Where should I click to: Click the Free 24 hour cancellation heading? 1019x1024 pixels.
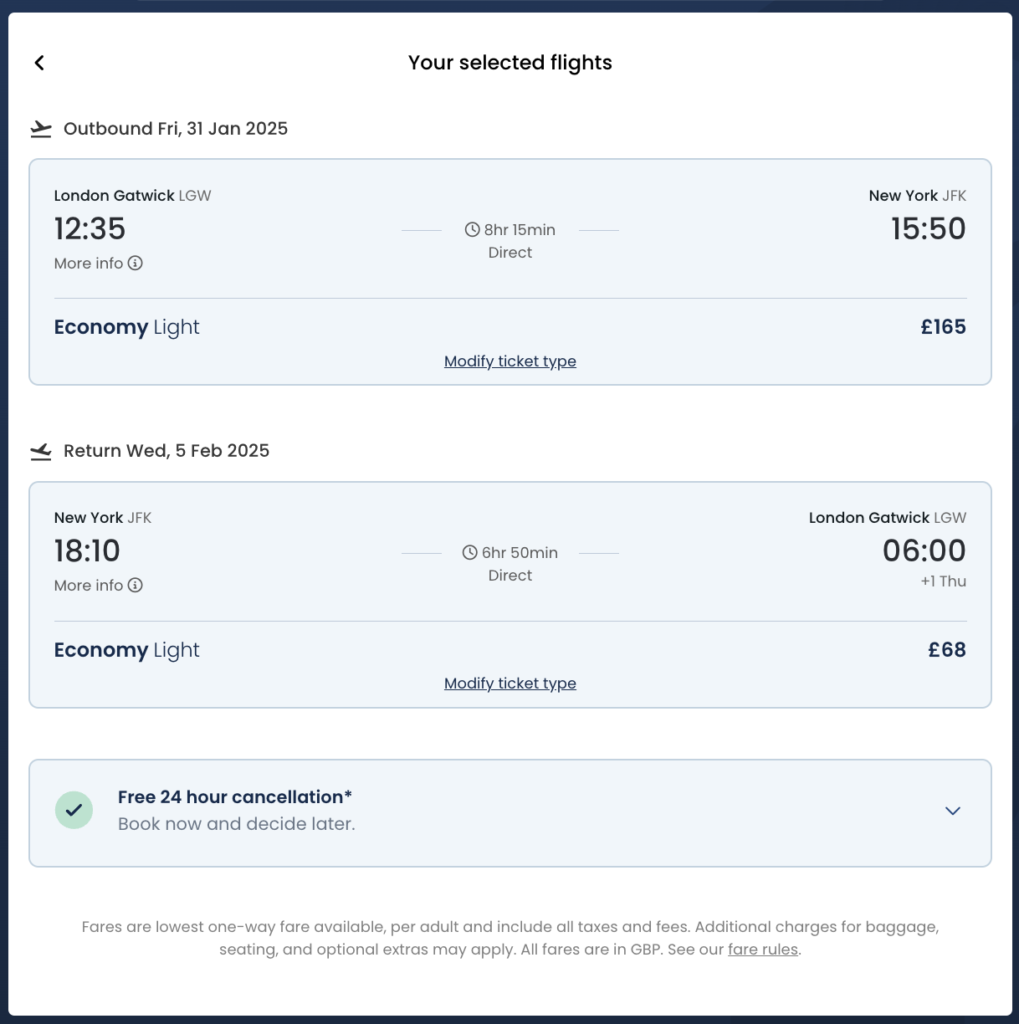[235, 797]
